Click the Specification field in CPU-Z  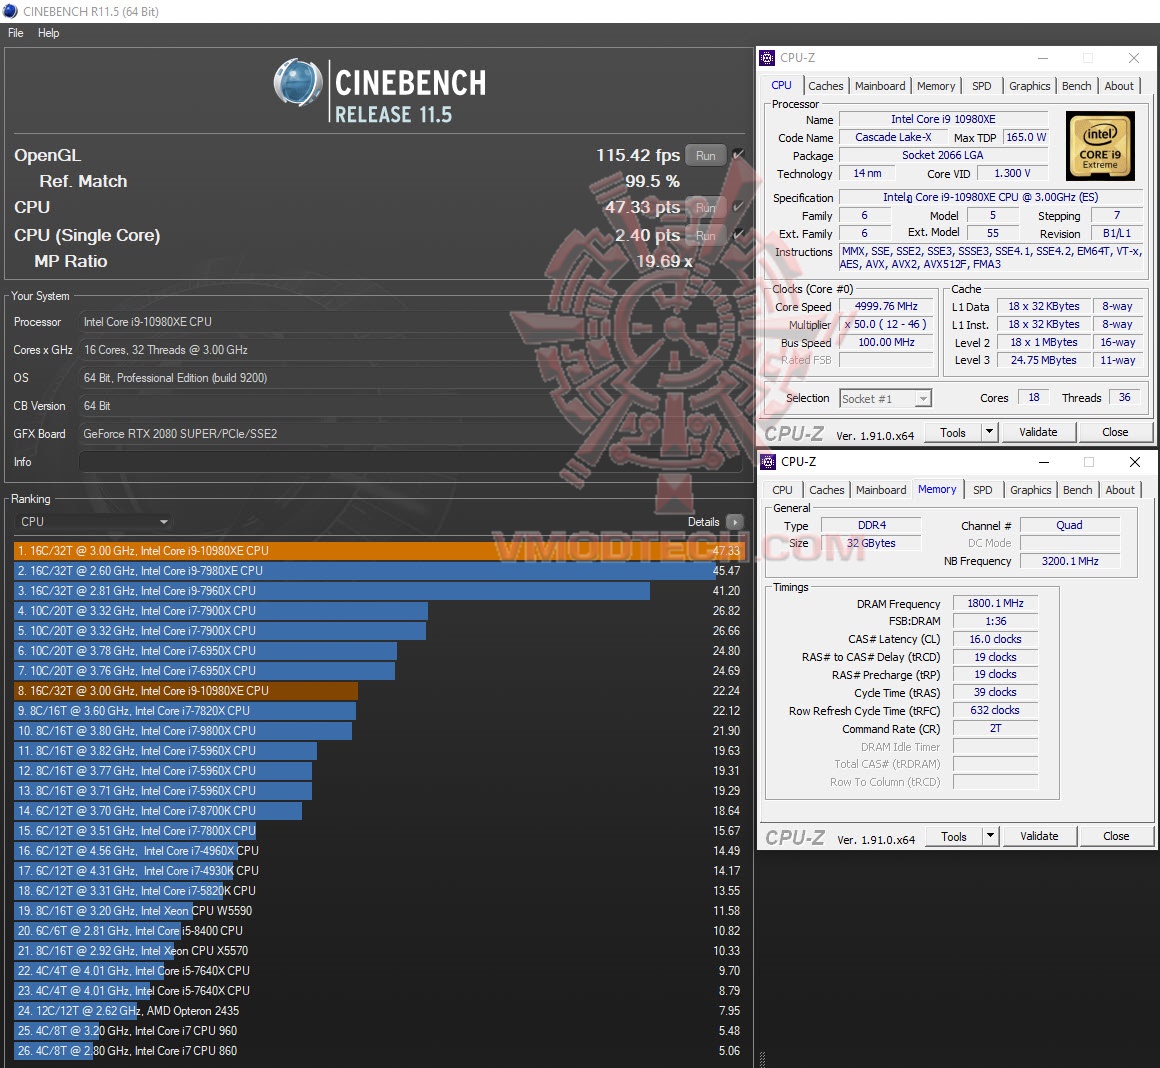990,197
